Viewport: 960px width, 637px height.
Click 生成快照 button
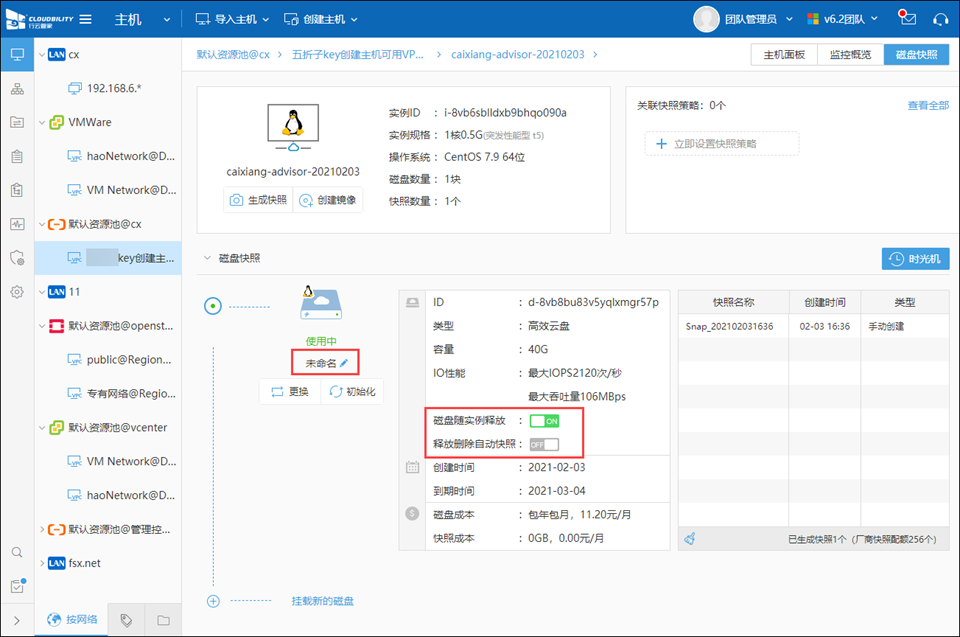(258, 200)
